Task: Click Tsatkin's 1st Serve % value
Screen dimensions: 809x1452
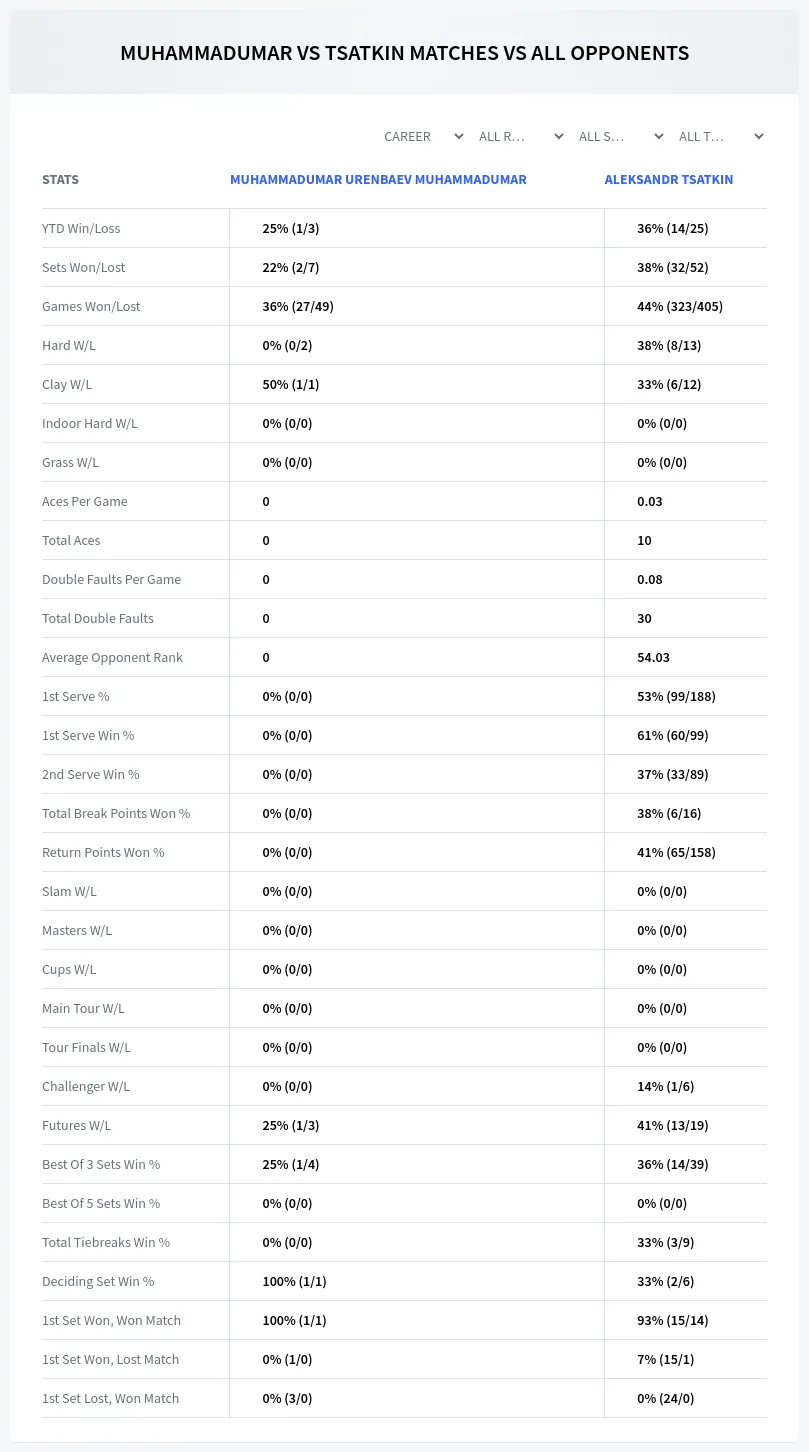Action: click(x=676, y=696)
